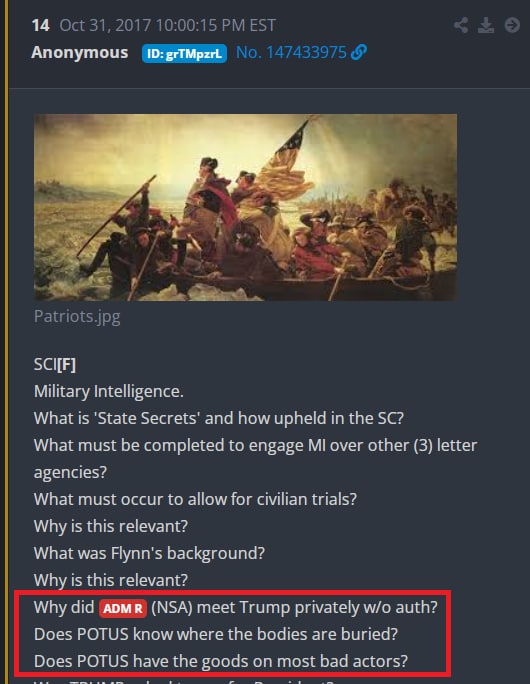The image size is (530, 684).
Task: Click the Military Intelligence line
Action: point(109,391)
